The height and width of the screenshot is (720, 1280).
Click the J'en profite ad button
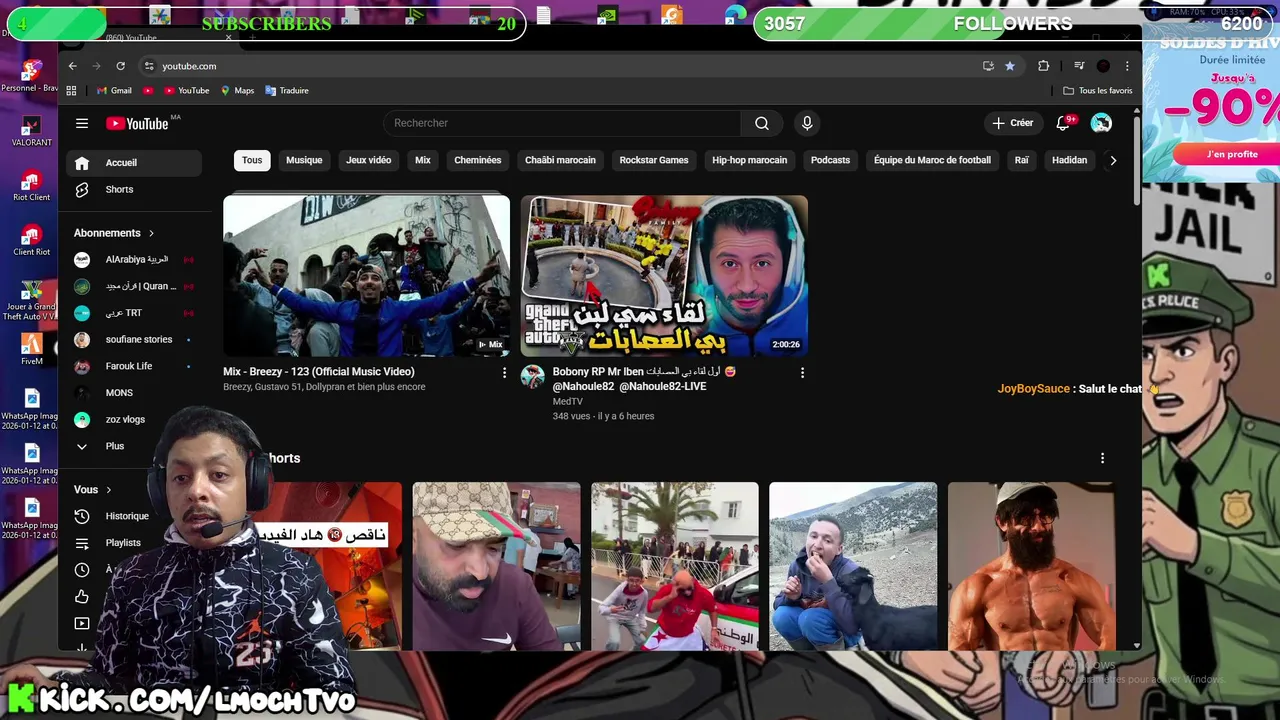coord(1231,154)
